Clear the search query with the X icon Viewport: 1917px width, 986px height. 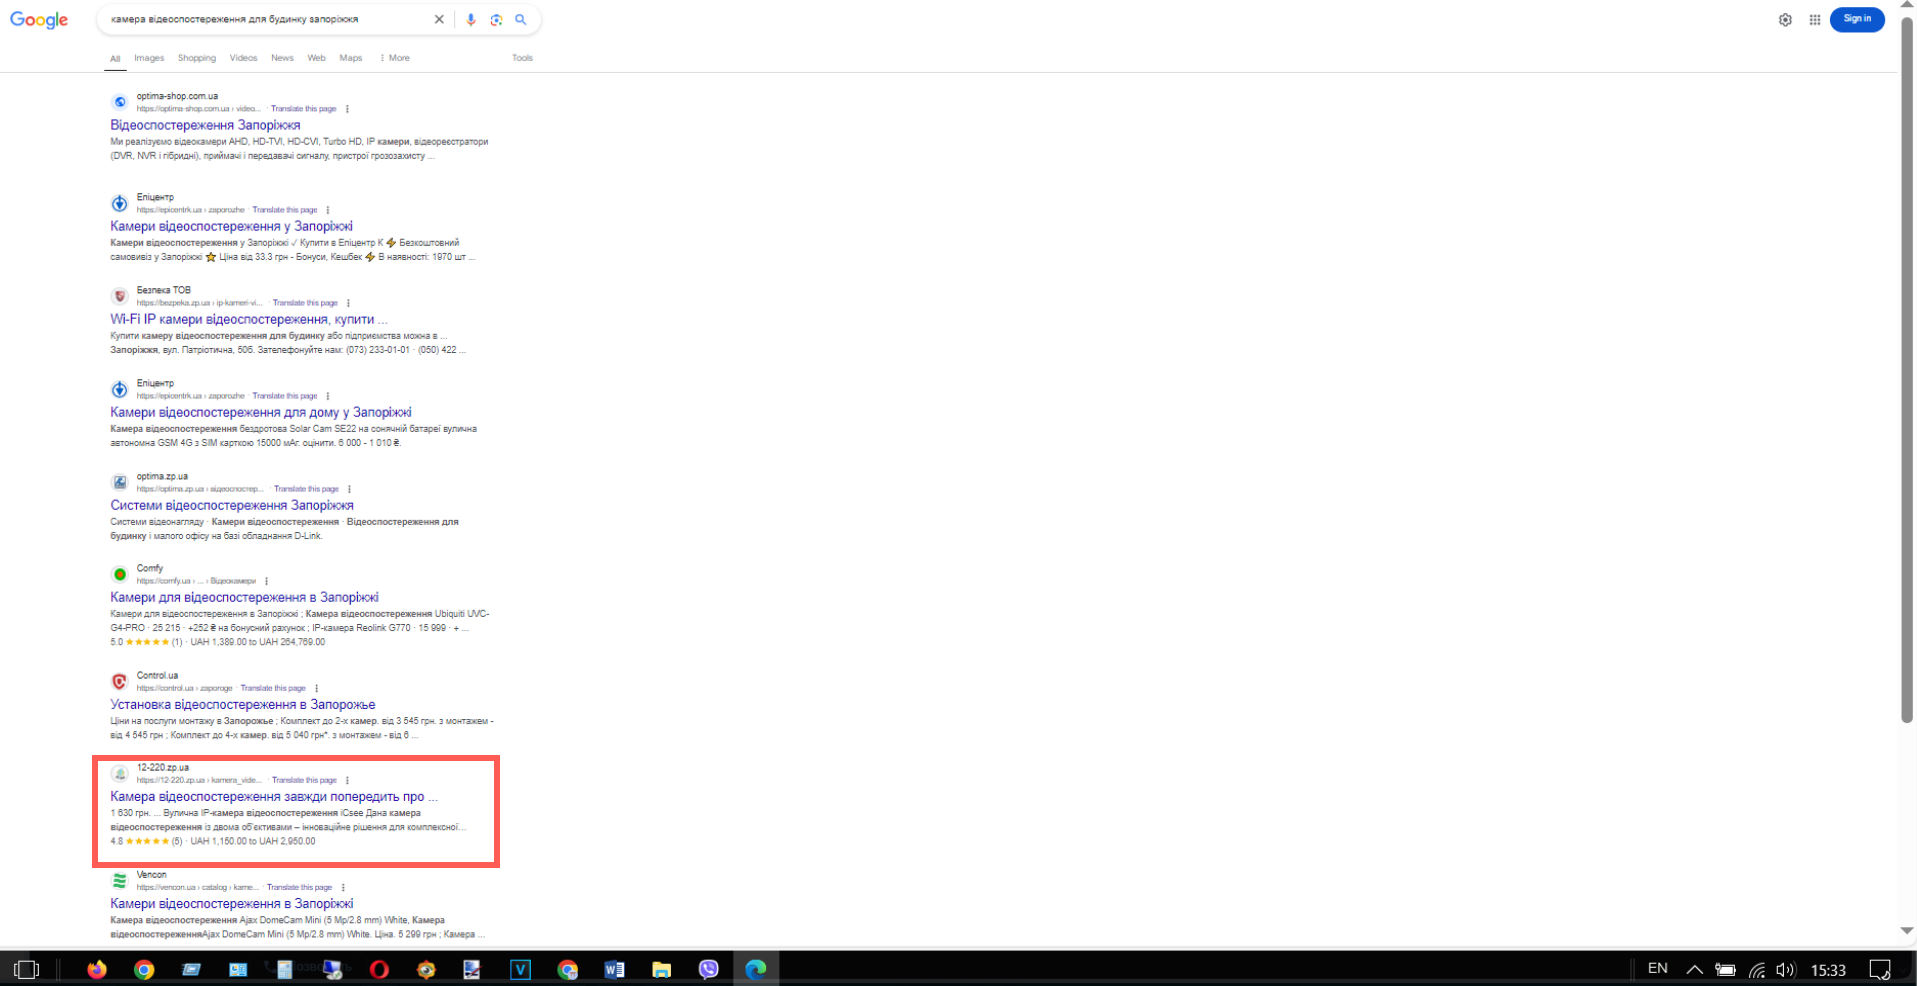tap(438, 19)
